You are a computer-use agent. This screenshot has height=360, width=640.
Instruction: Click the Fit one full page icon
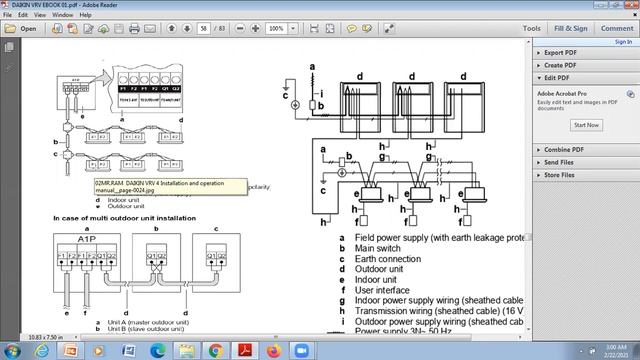point(330,29)
